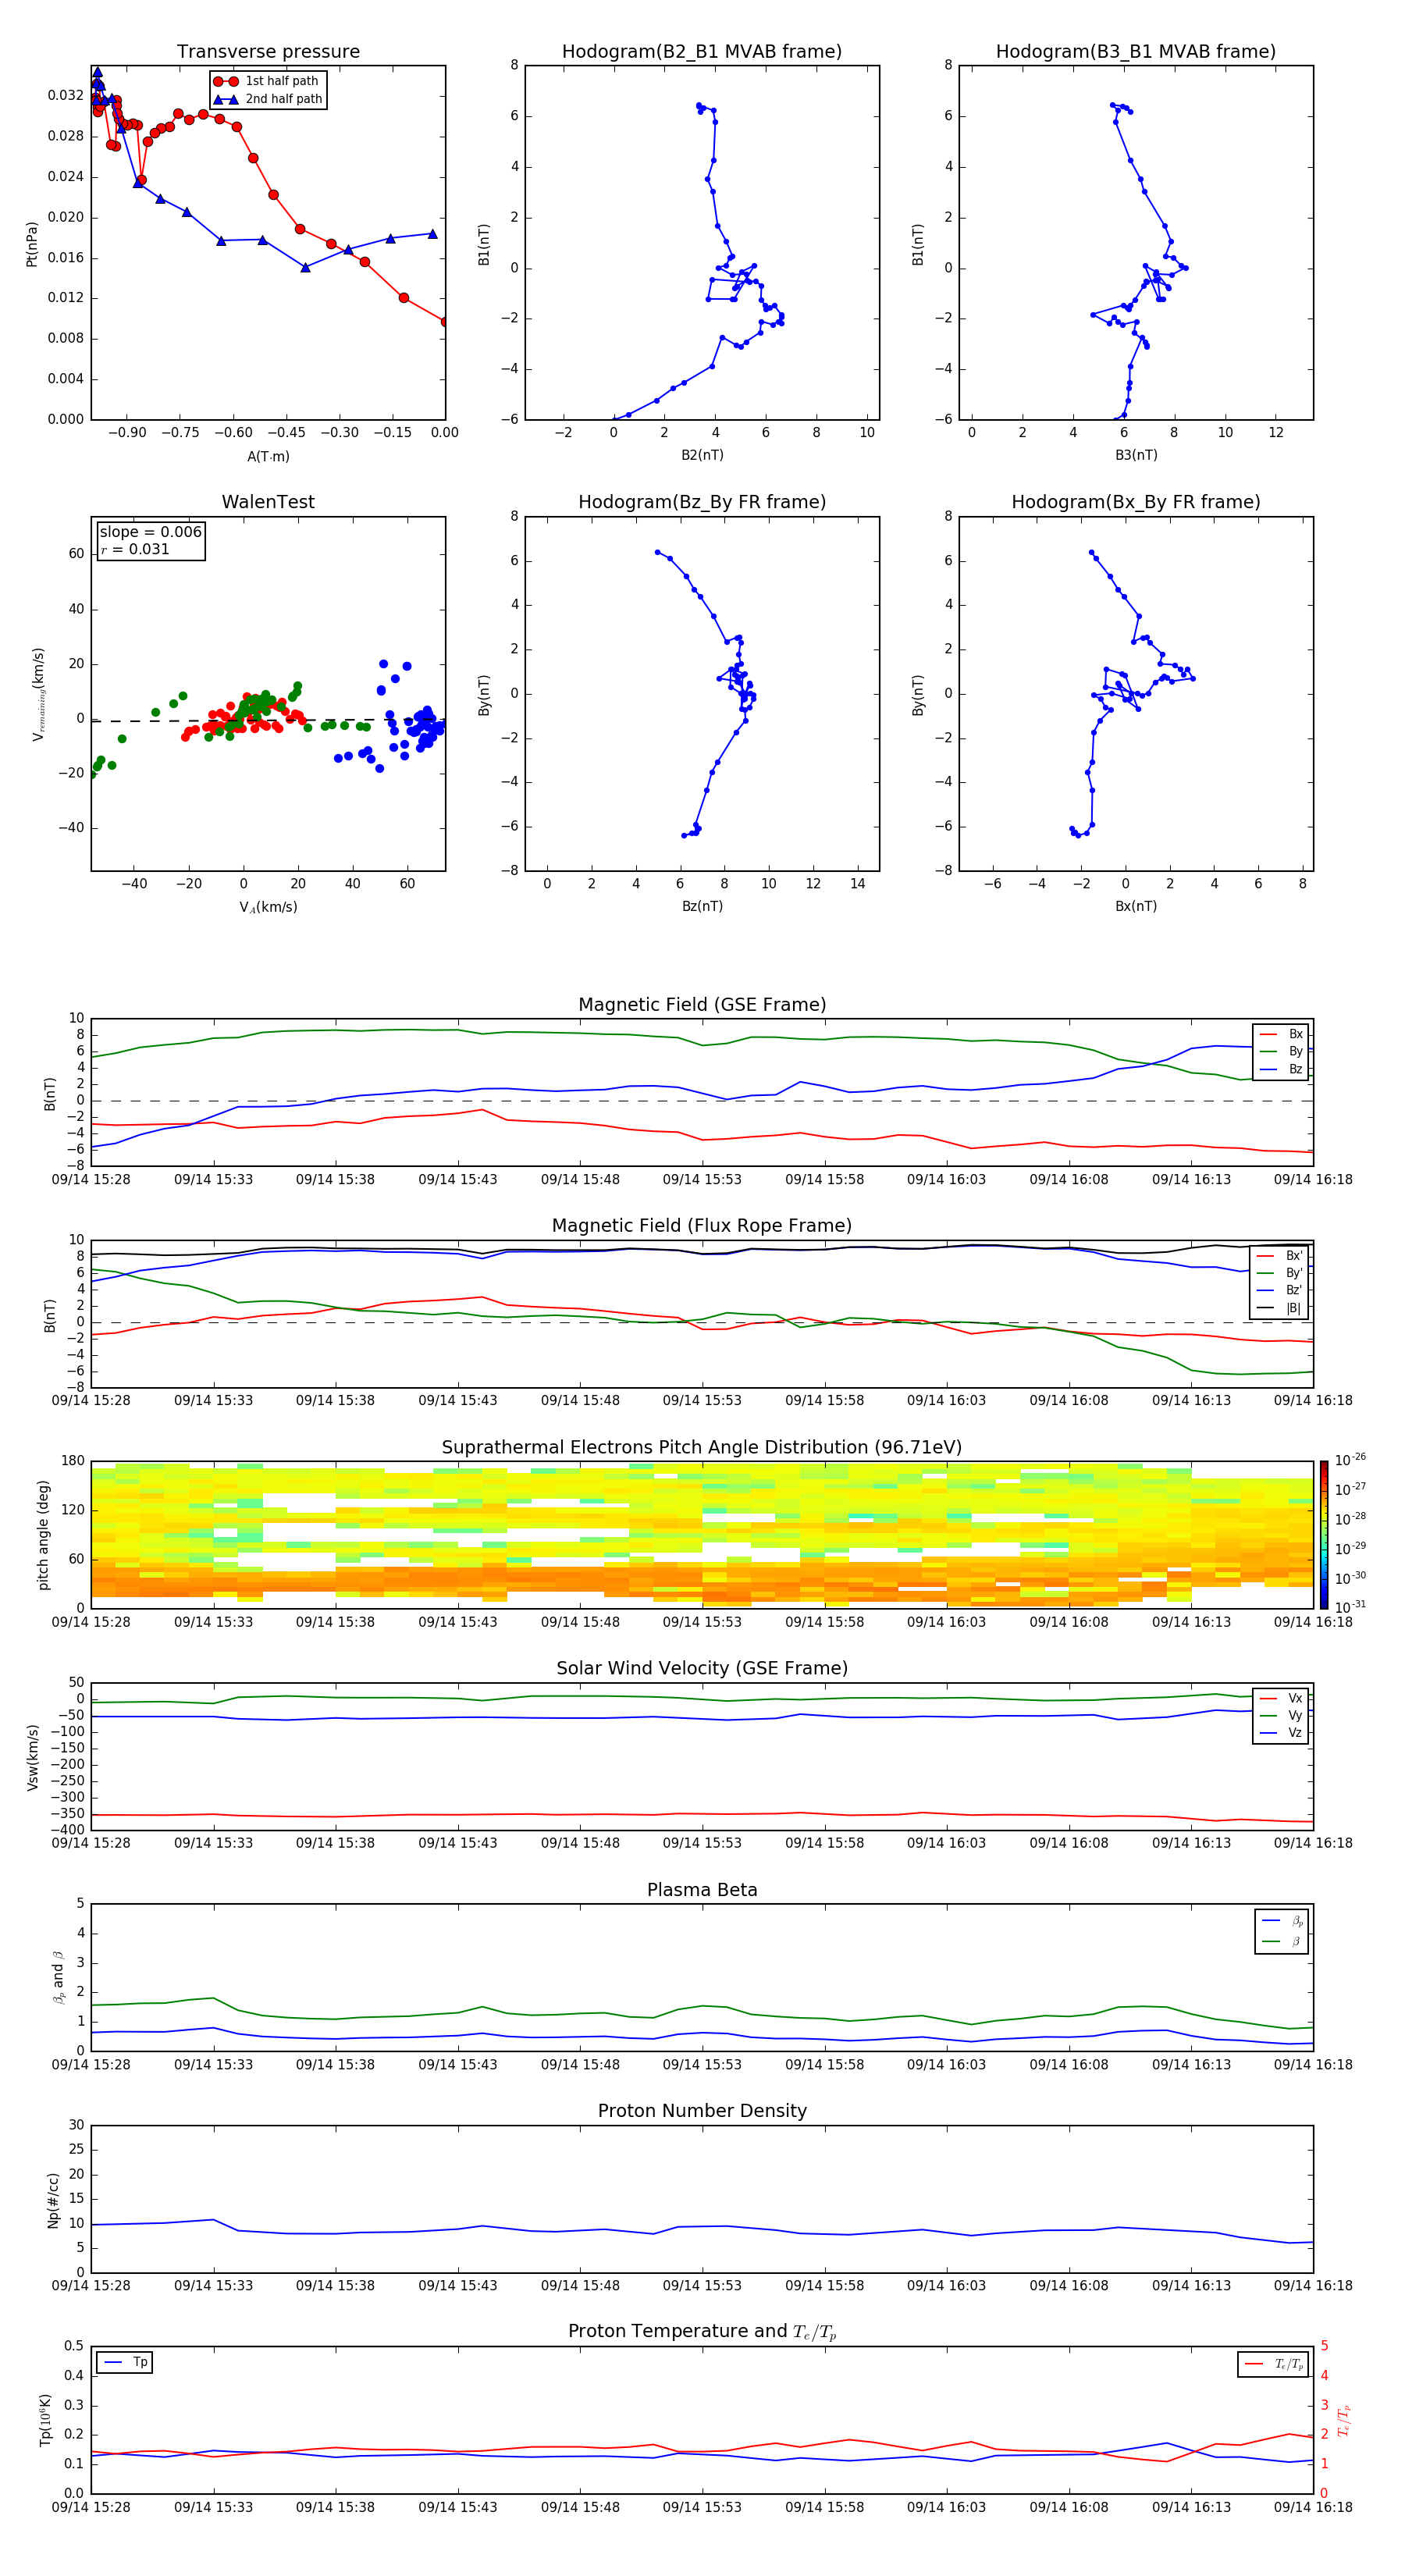Click 'Vx' in the solar wind legend
Viewport: 1405px width, 2576px height.
[x=1281, y=1698]
